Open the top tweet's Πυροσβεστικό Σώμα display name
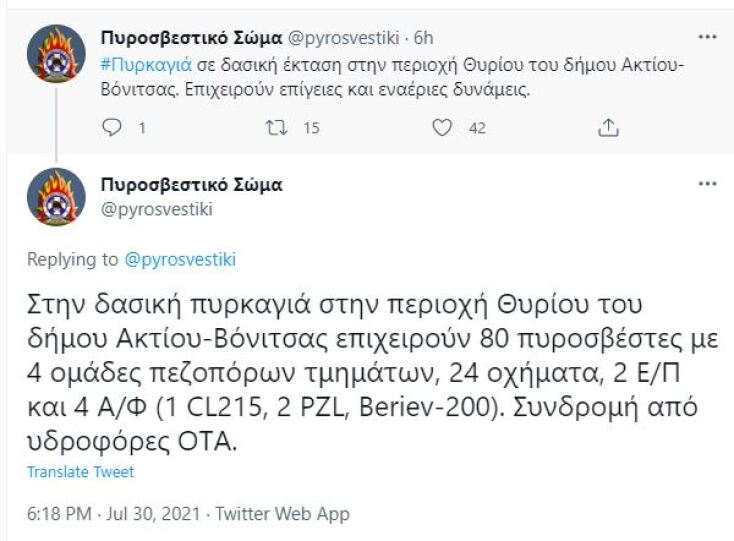The image size is (734, 541). [191, 38]
